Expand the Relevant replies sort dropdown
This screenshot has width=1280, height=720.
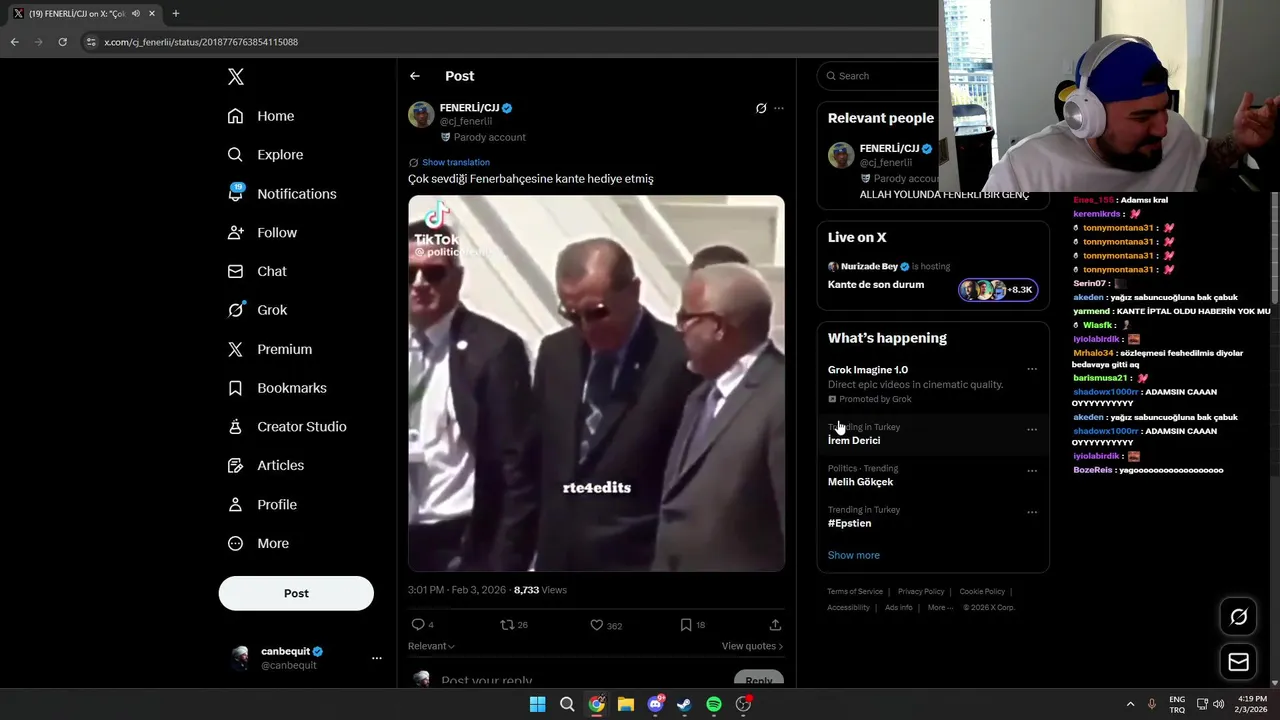431,646
